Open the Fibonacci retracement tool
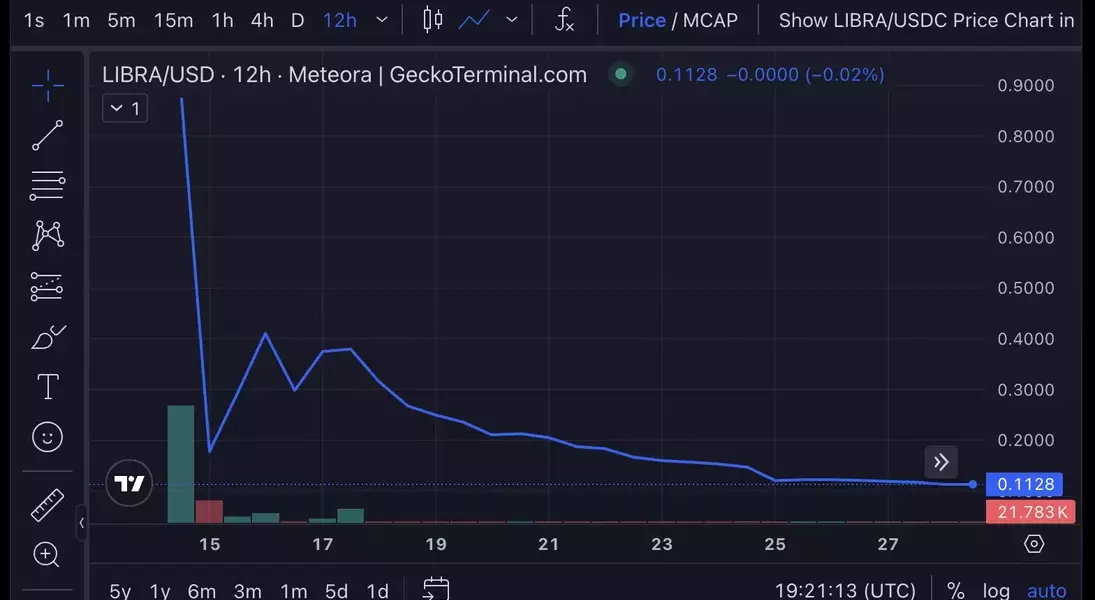The height and width of the screenshot is (600, 1095). point(47,186)
